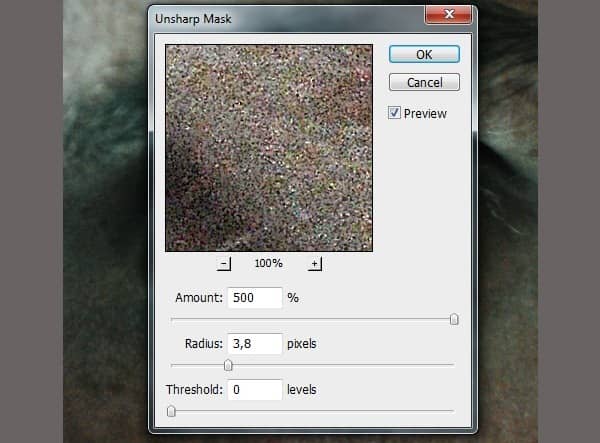Zoom in the preview with plus button
This screenshot has width=600, height=443.
pos(315,264)
